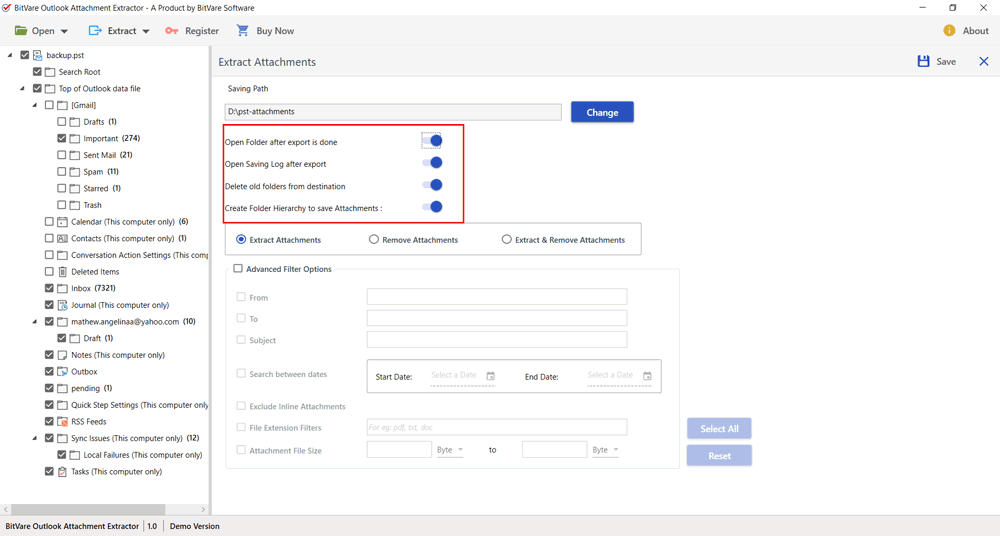Enable the Advanced Filter Options checkbox
Image resolution: width=1000 pixels, height=536 pixels.
click(238, 269)
